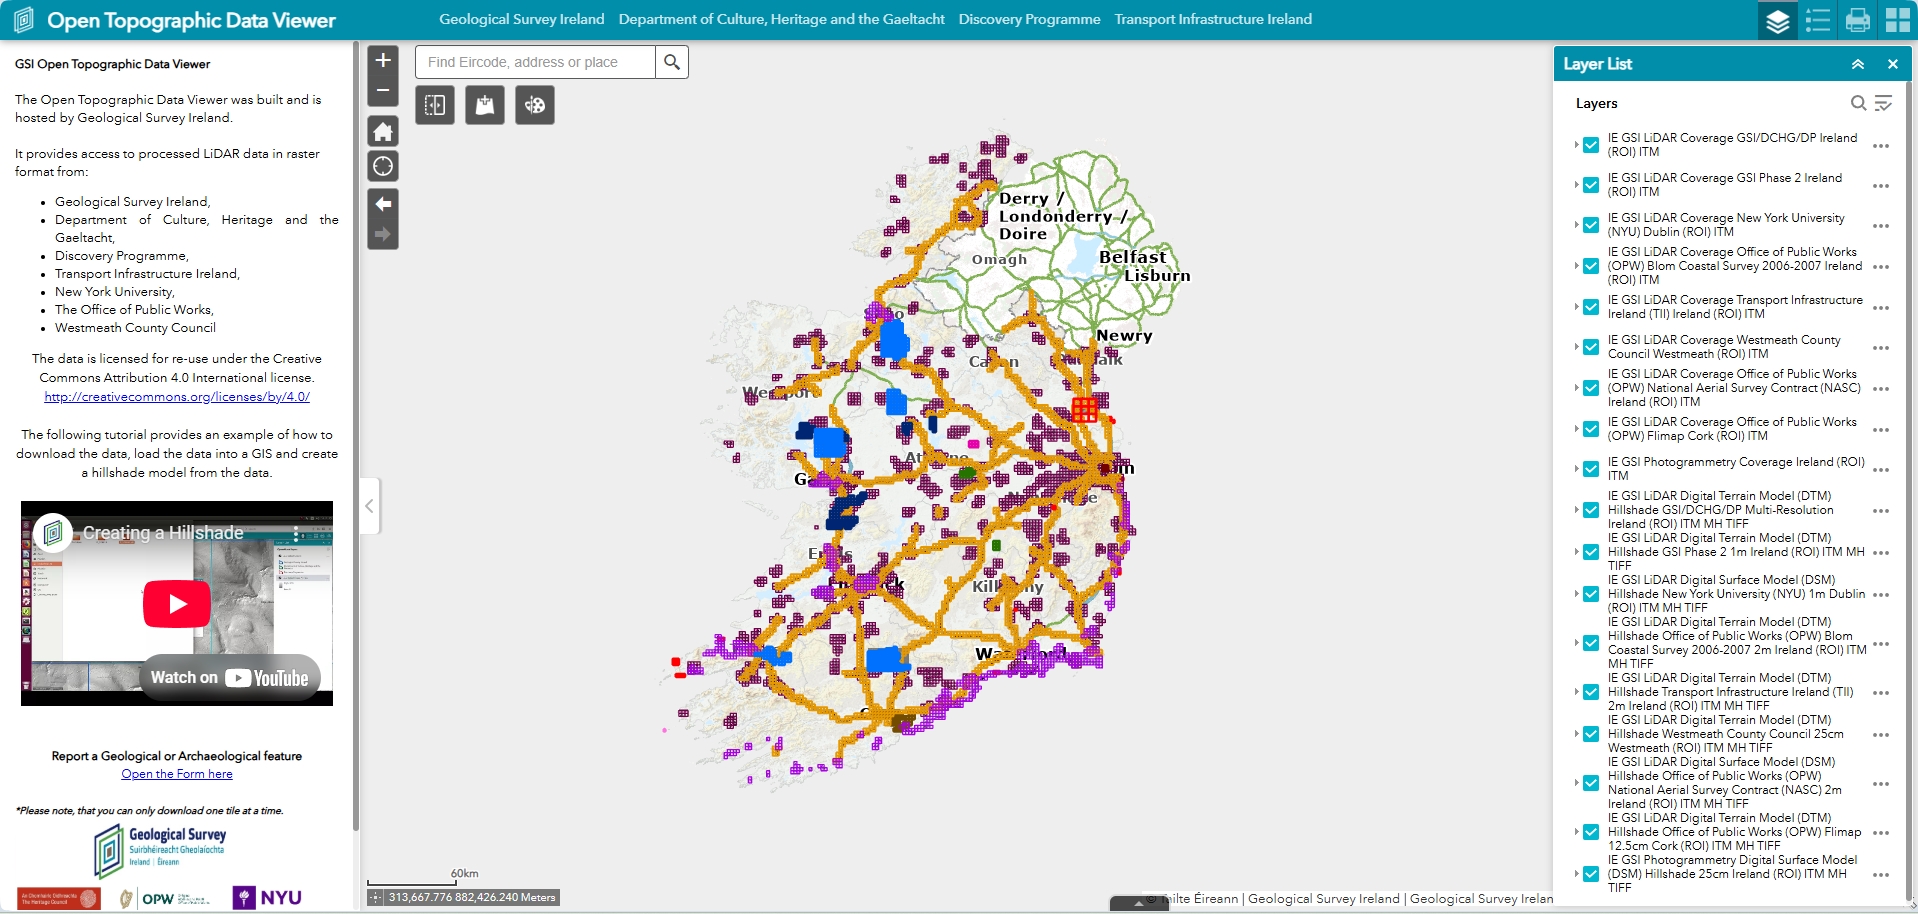Open the Basemap Gallery grid icon
Viewport: 1918px width, 914px height.
[1898, 20]
